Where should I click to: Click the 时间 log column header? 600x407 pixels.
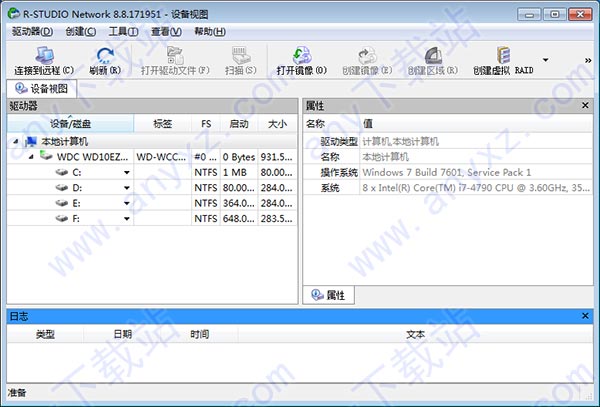(x=199, y=334)
